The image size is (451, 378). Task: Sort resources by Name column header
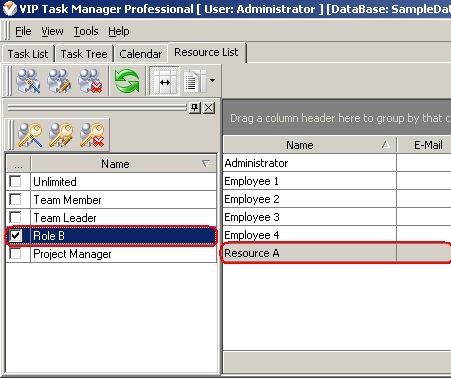tap(310, 145)
